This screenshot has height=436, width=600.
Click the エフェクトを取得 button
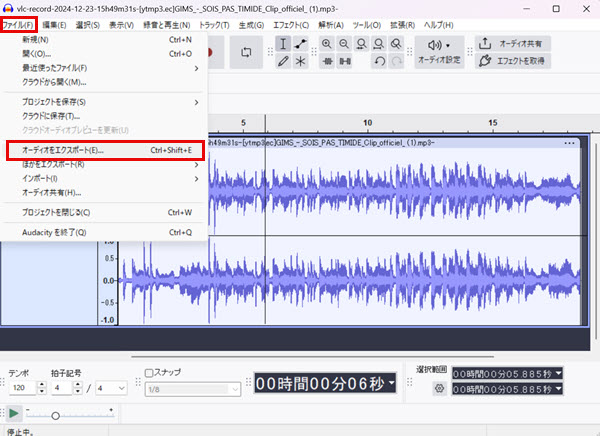[513, 61]
